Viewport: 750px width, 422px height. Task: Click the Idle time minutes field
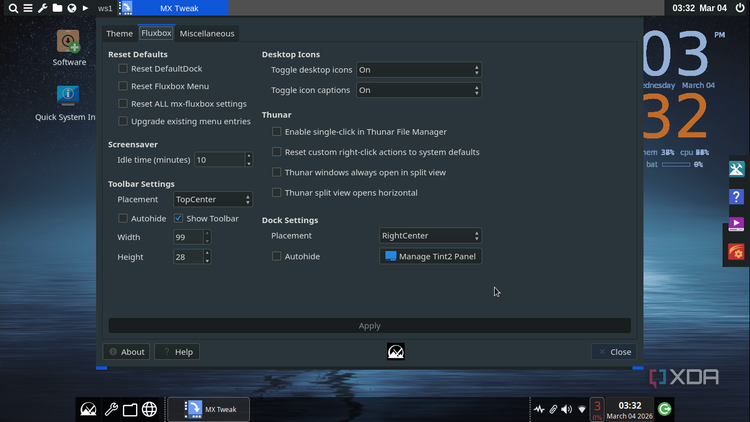coord(220,160)
